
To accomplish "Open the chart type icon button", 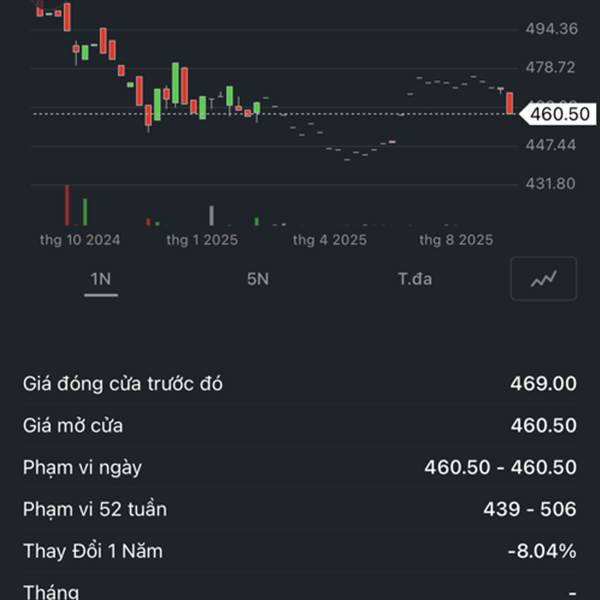I will tap(543, 279).
